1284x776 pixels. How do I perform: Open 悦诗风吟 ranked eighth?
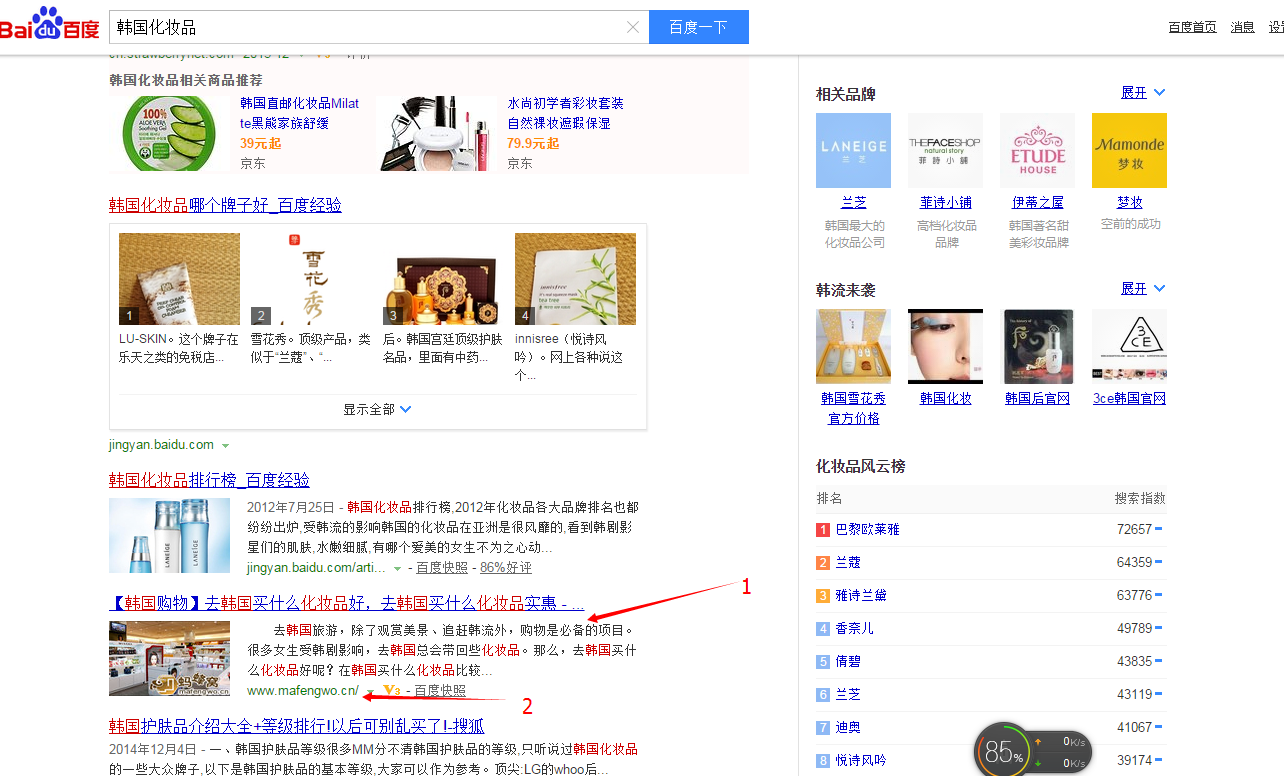pos(861,760)
